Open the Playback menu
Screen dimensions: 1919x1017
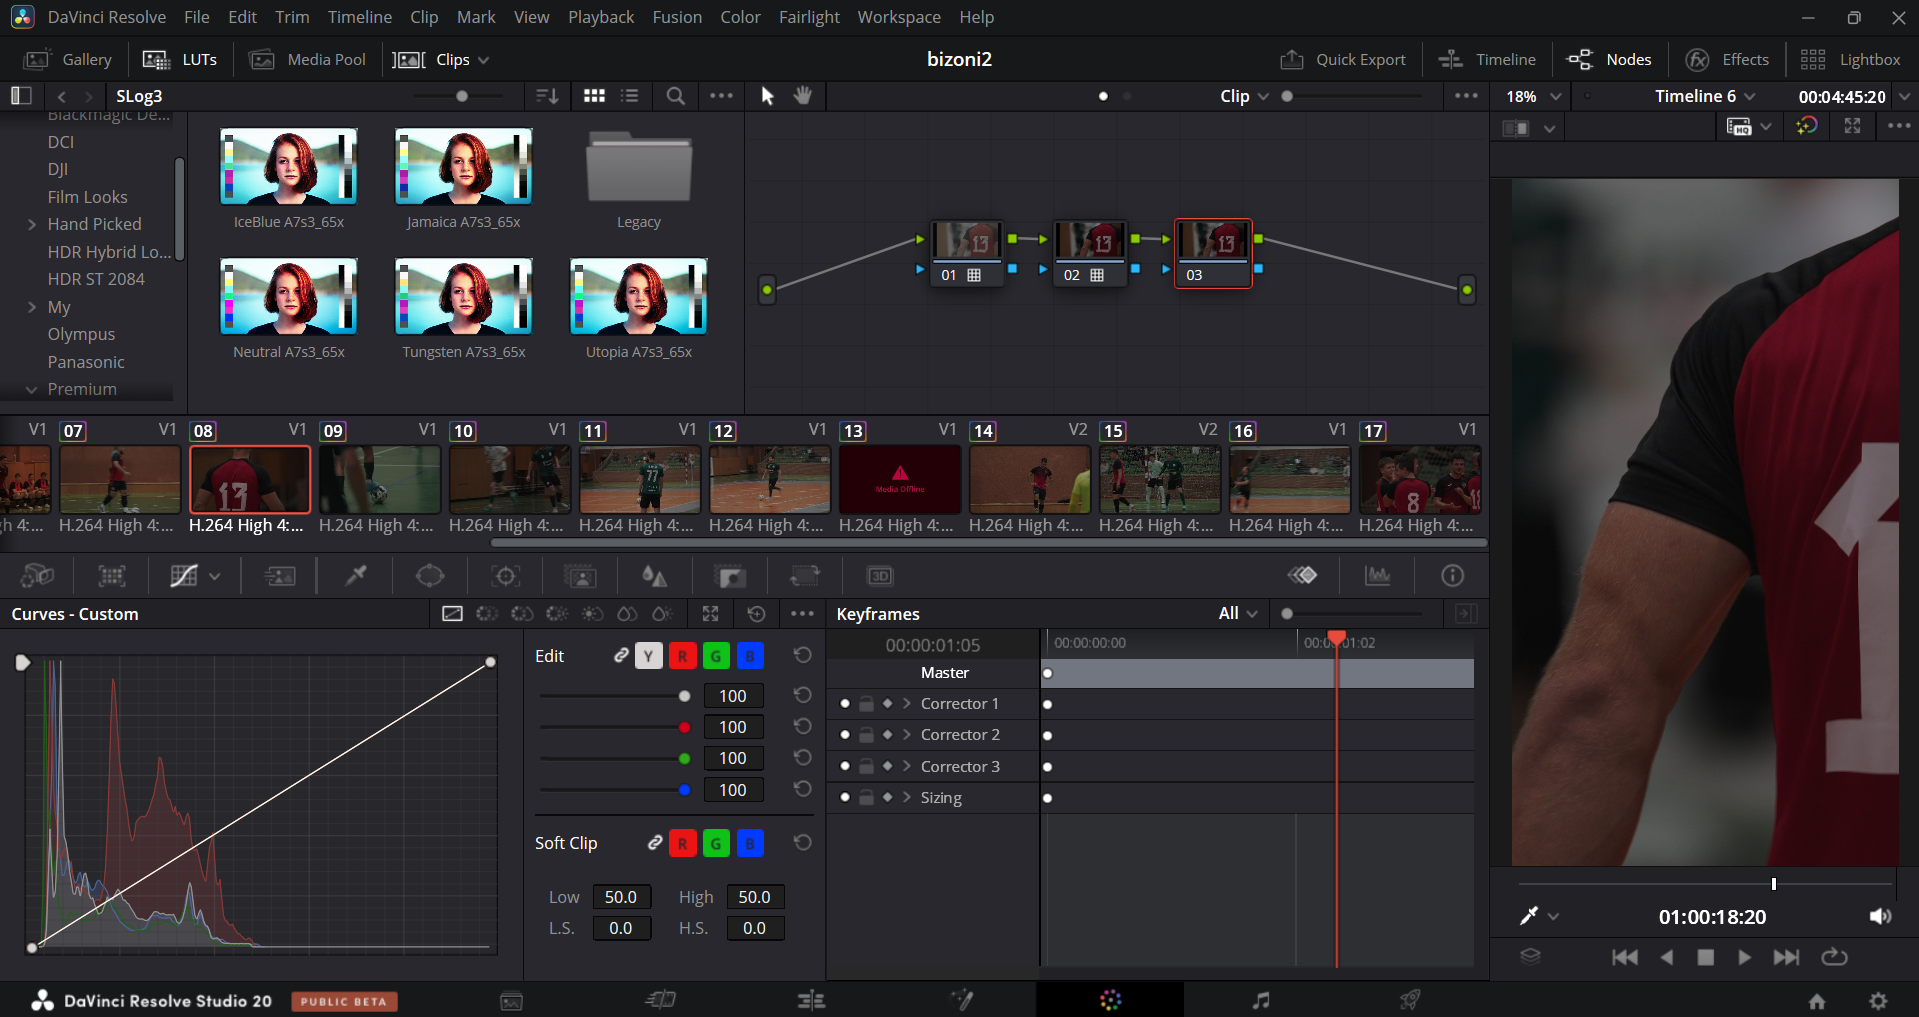(601, 17)
